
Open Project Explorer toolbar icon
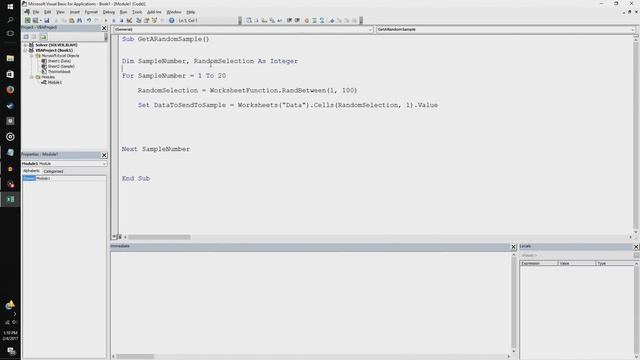139,20
